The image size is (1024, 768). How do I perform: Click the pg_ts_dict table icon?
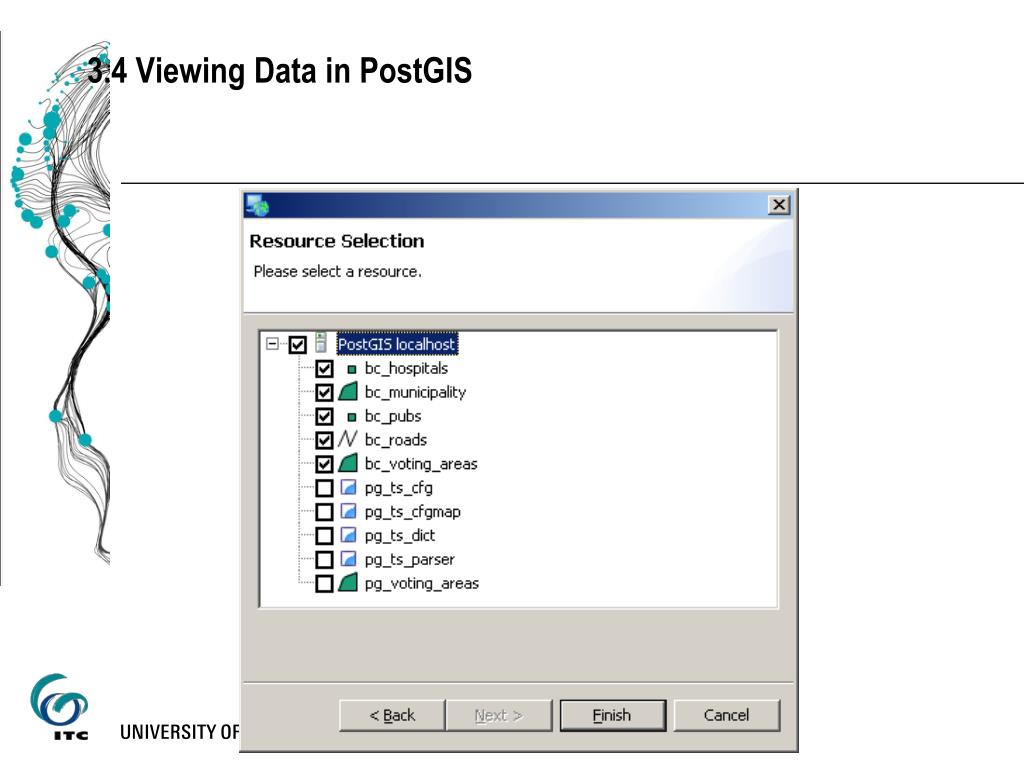349,536
